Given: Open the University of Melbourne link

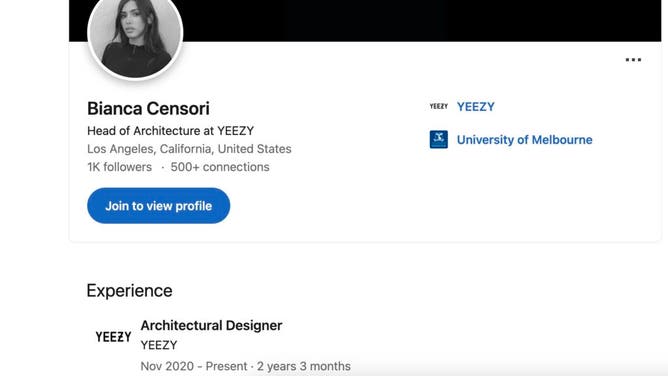Looking at the screenshot, I should point(524,140).
